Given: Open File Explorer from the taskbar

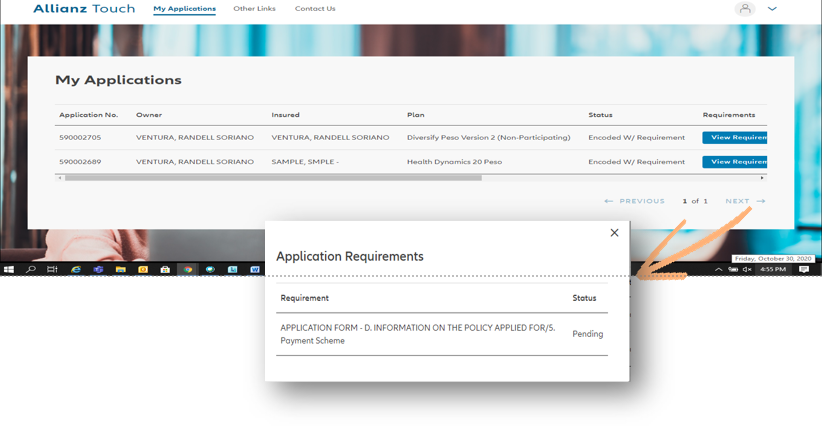Looking at the screenshot, I should [120, 269].
